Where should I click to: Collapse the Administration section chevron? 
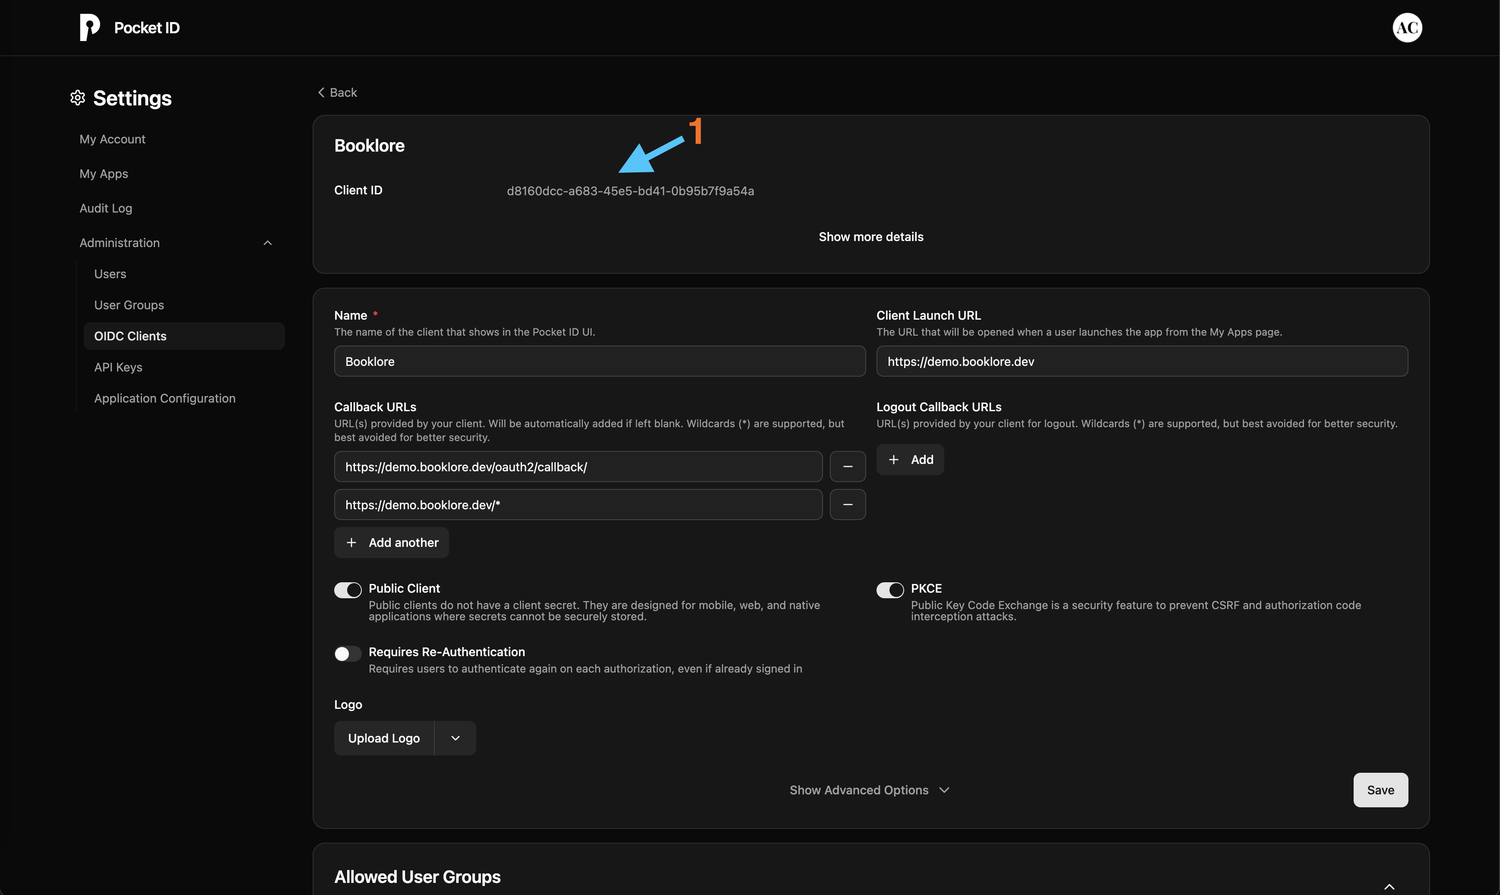[x=267, y=243]
